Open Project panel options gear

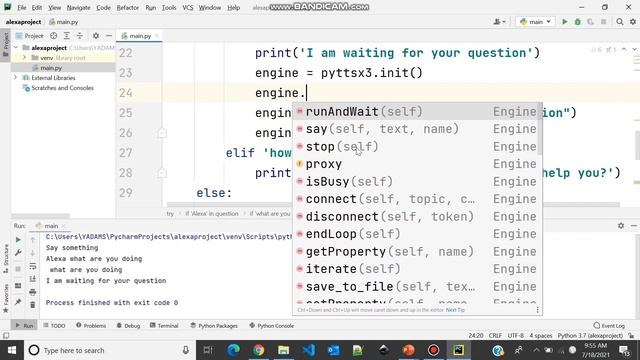[x=96, y=36]
